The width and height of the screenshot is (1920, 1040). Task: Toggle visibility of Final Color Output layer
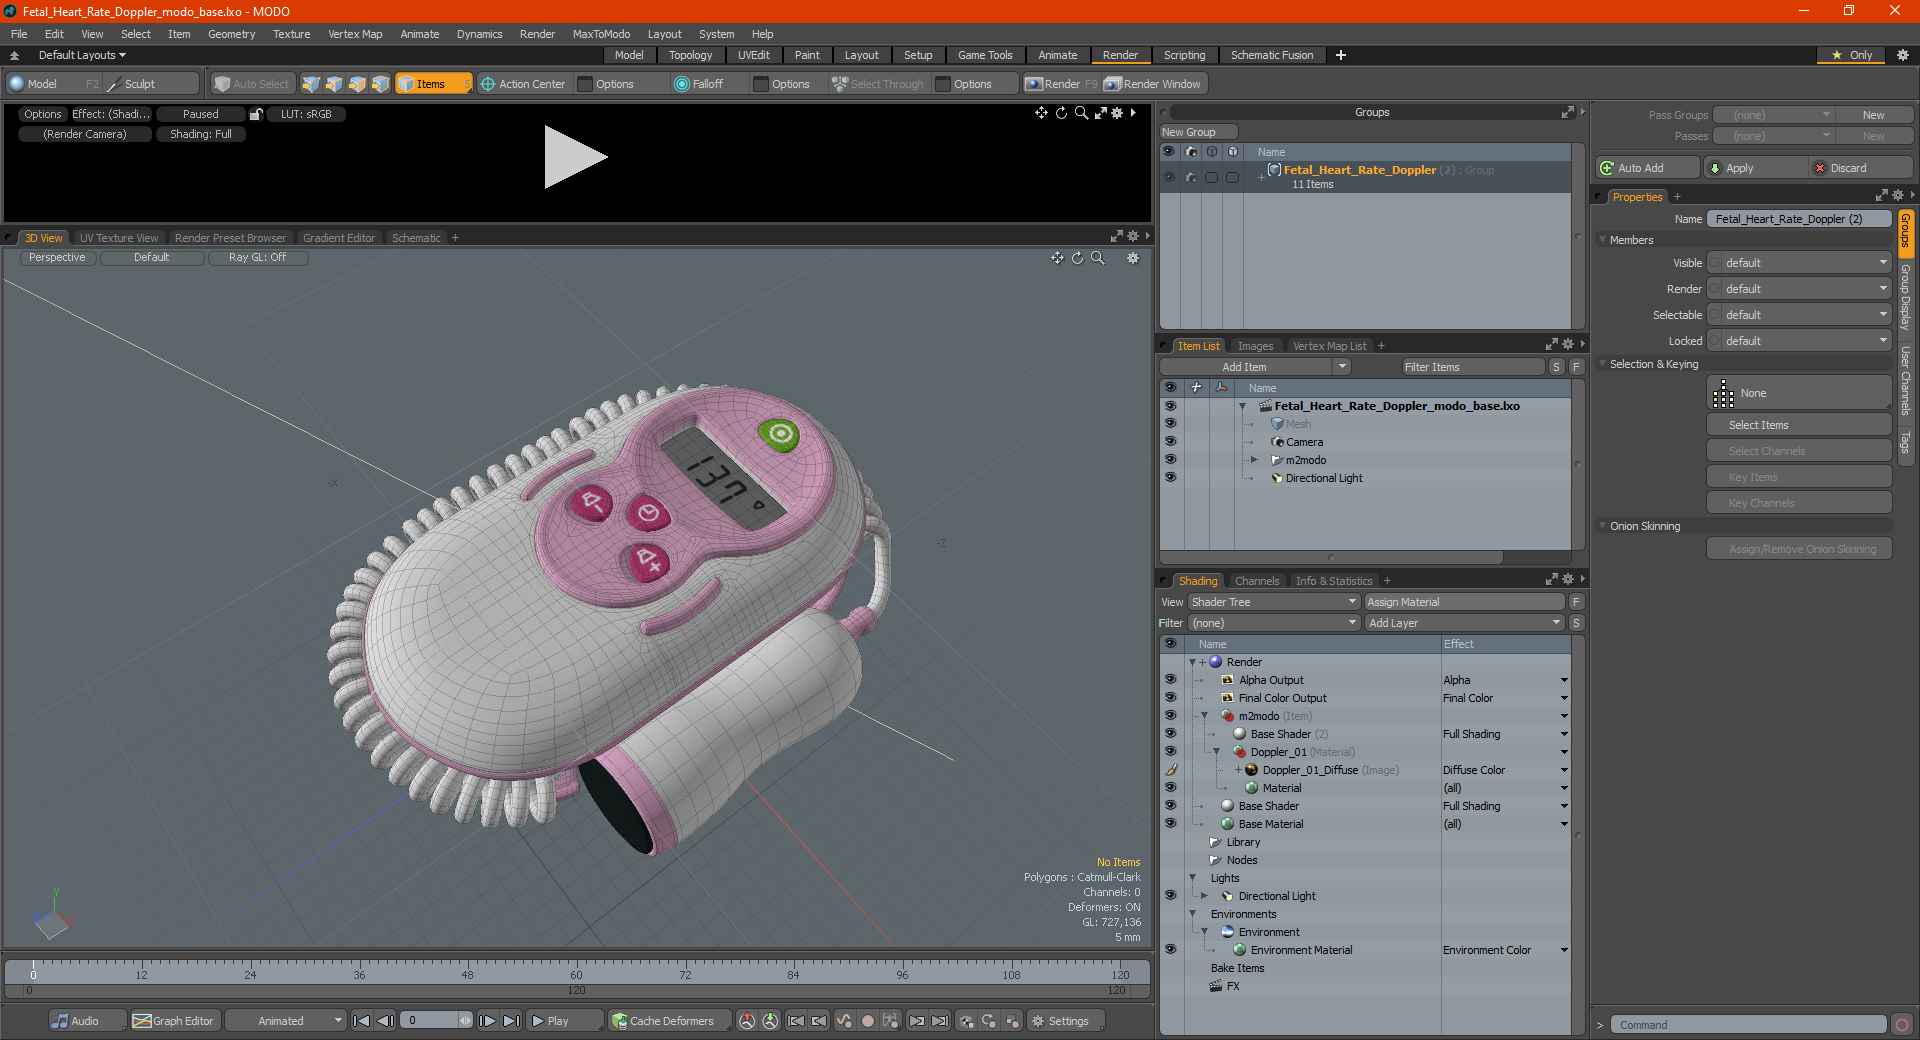tap(1170, 698)
